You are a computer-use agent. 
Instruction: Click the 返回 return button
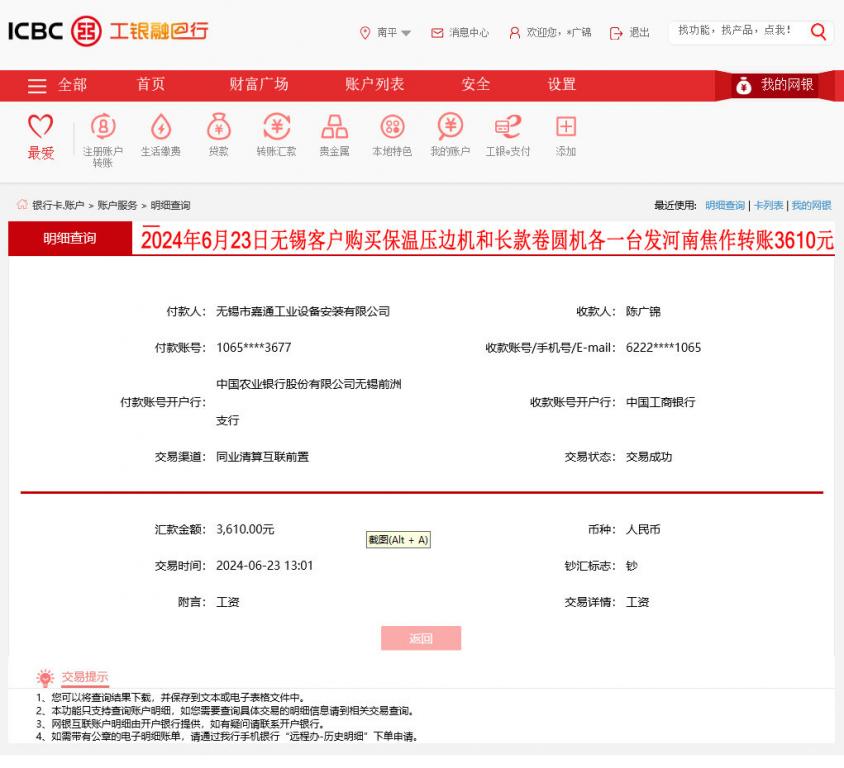[421, 637]
